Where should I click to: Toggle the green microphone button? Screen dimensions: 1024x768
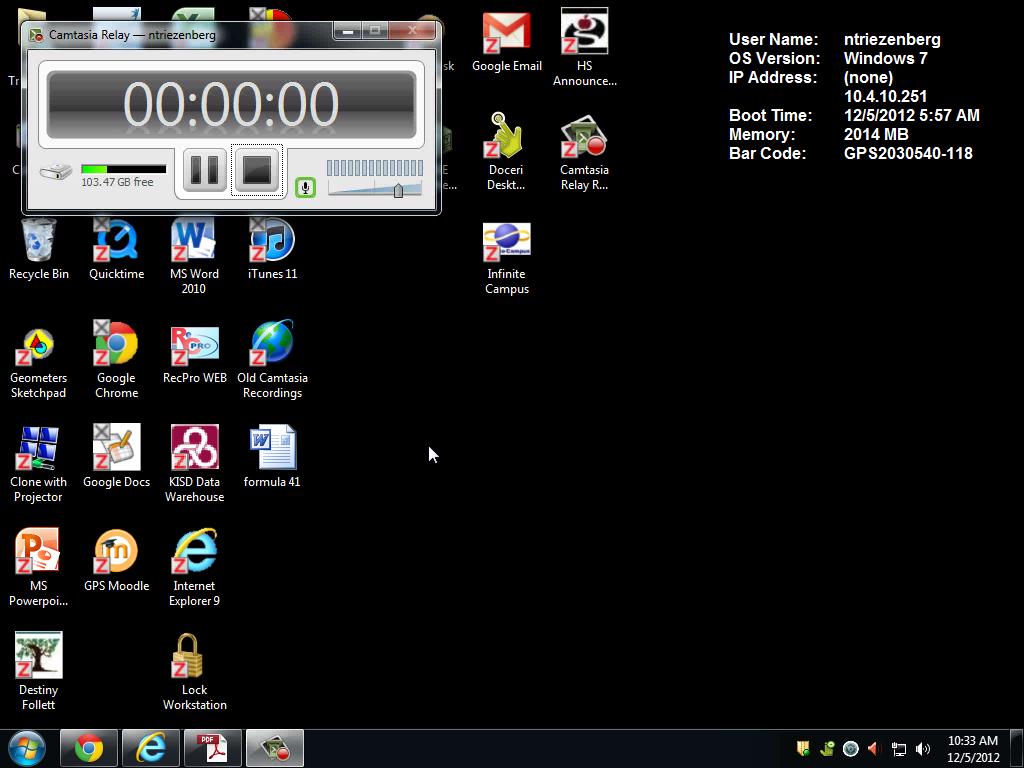pos(305,187)
